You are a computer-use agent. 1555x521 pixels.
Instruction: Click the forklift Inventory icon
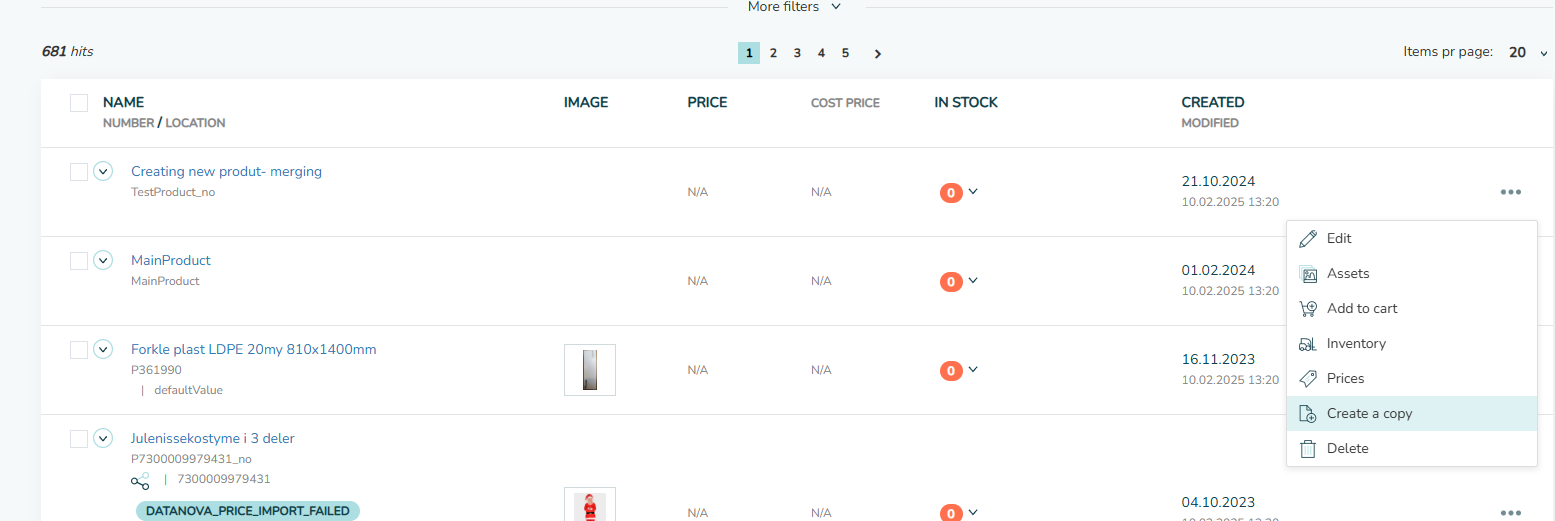pos(1307,343)
